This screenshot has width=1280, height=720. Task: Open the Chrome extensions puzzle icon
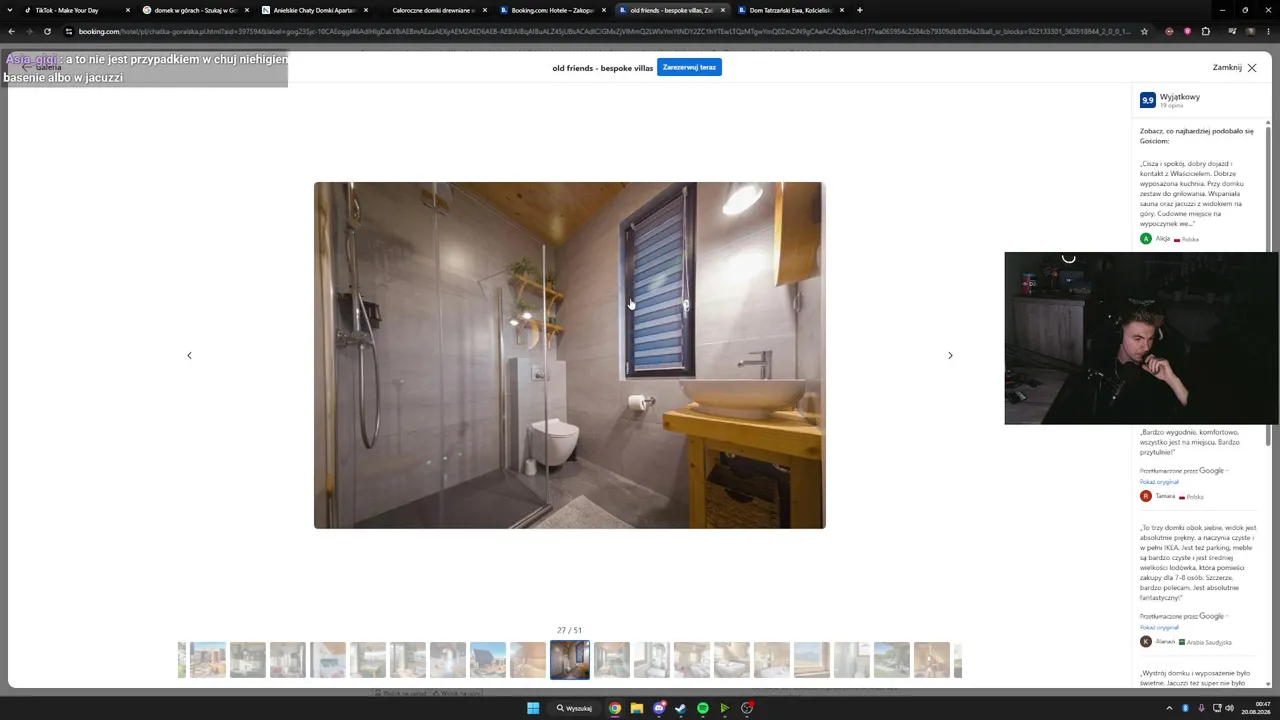(x=1206, y=31)
